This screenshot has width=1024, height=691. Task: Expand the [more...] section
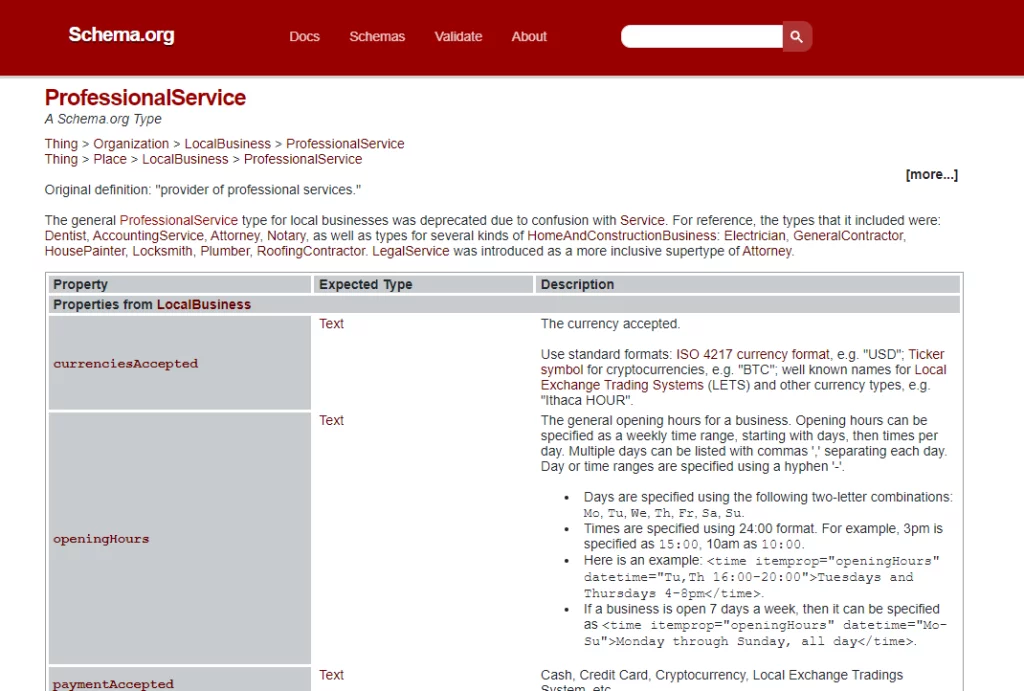[931, 174]
